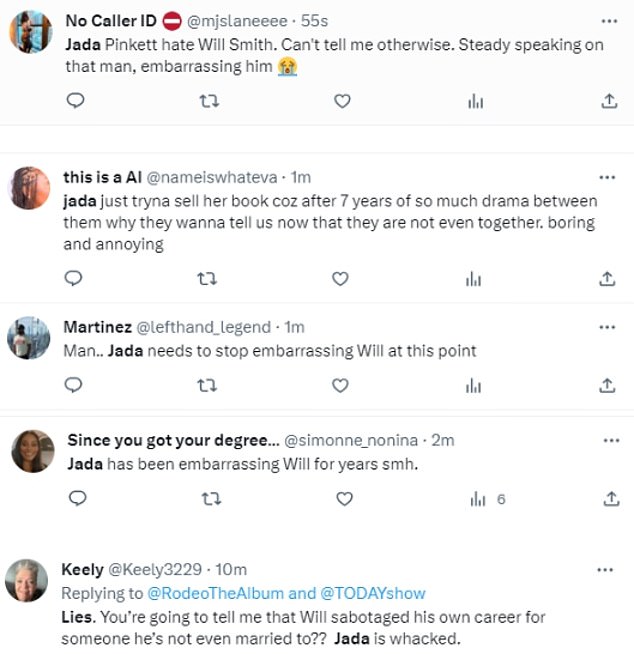This screenshot has height=654, width=634.
Task: Open more options on Keely's tweet
Action: [x=605, y=570]
